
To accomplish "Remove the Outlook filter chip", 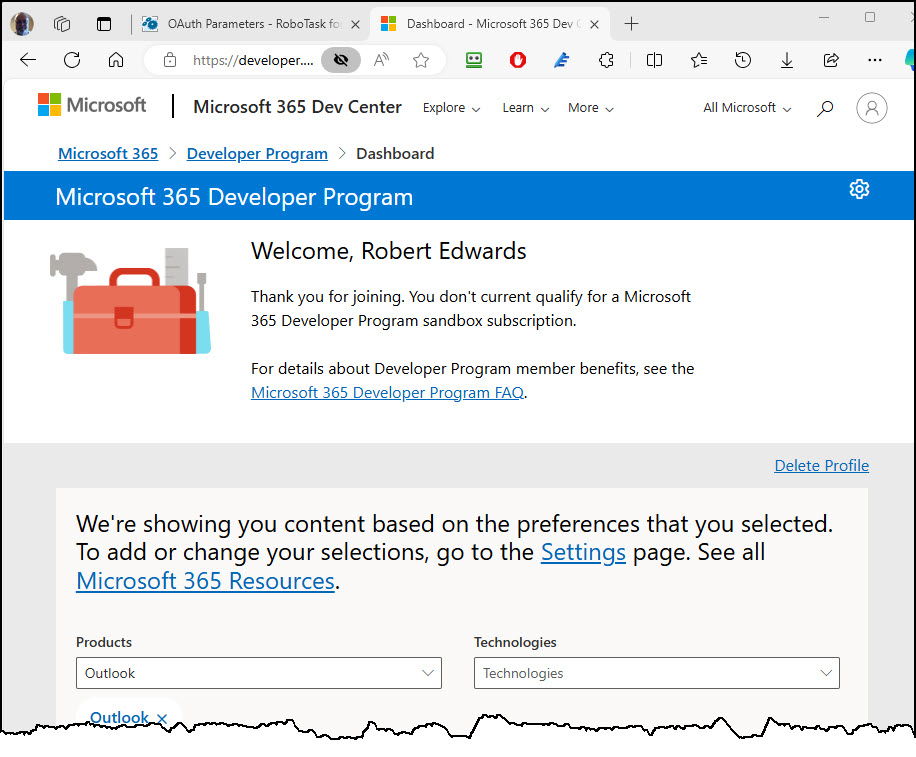I will [162, 718].
